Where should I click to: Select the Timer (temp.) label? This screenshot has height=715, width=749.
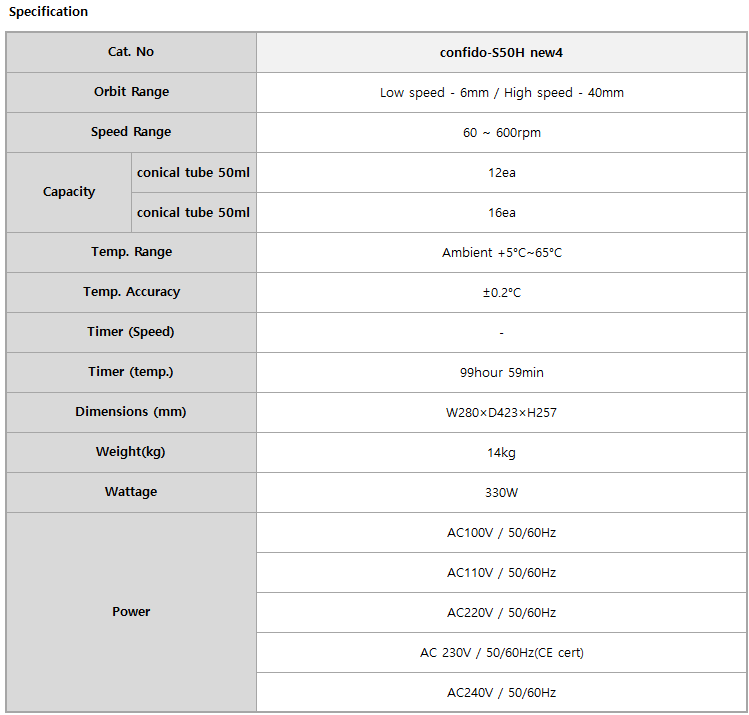coord(131,372)
